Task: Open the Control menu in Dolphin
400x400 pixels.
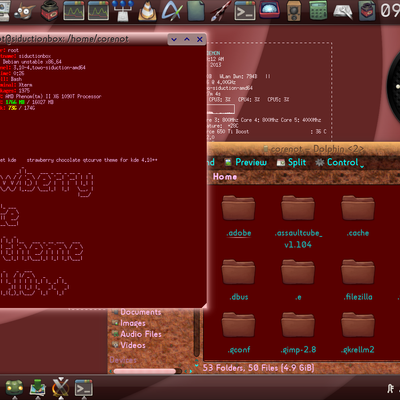Action: pos(339,162)
